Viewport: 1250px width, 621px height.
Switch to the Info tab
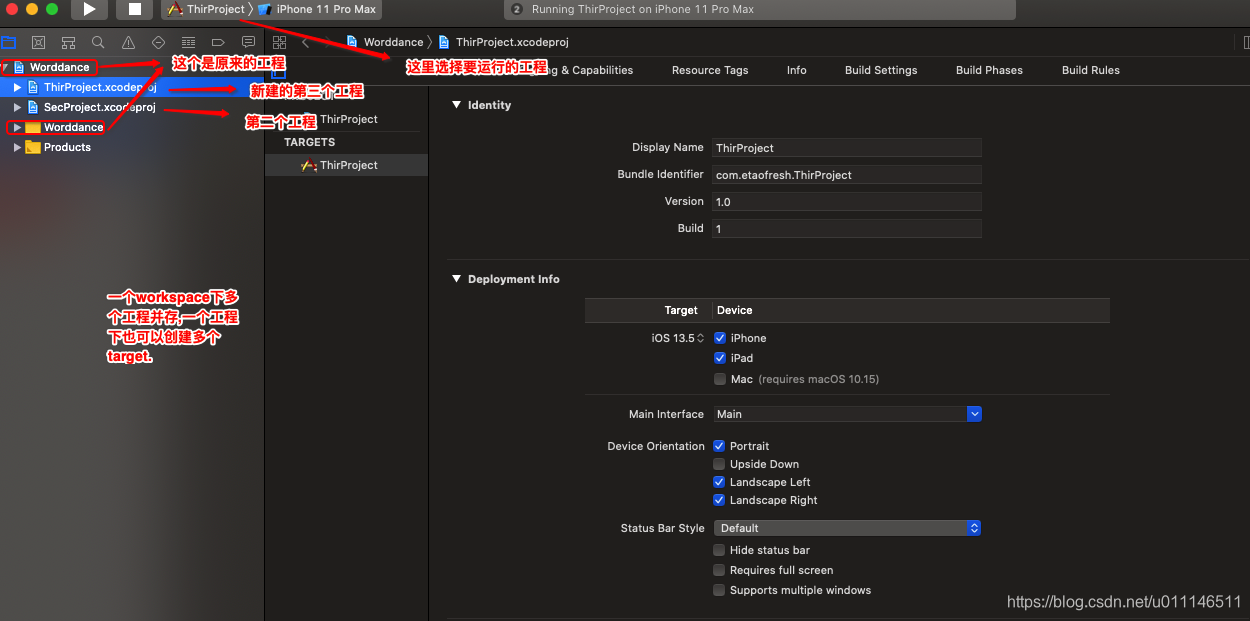797,70
